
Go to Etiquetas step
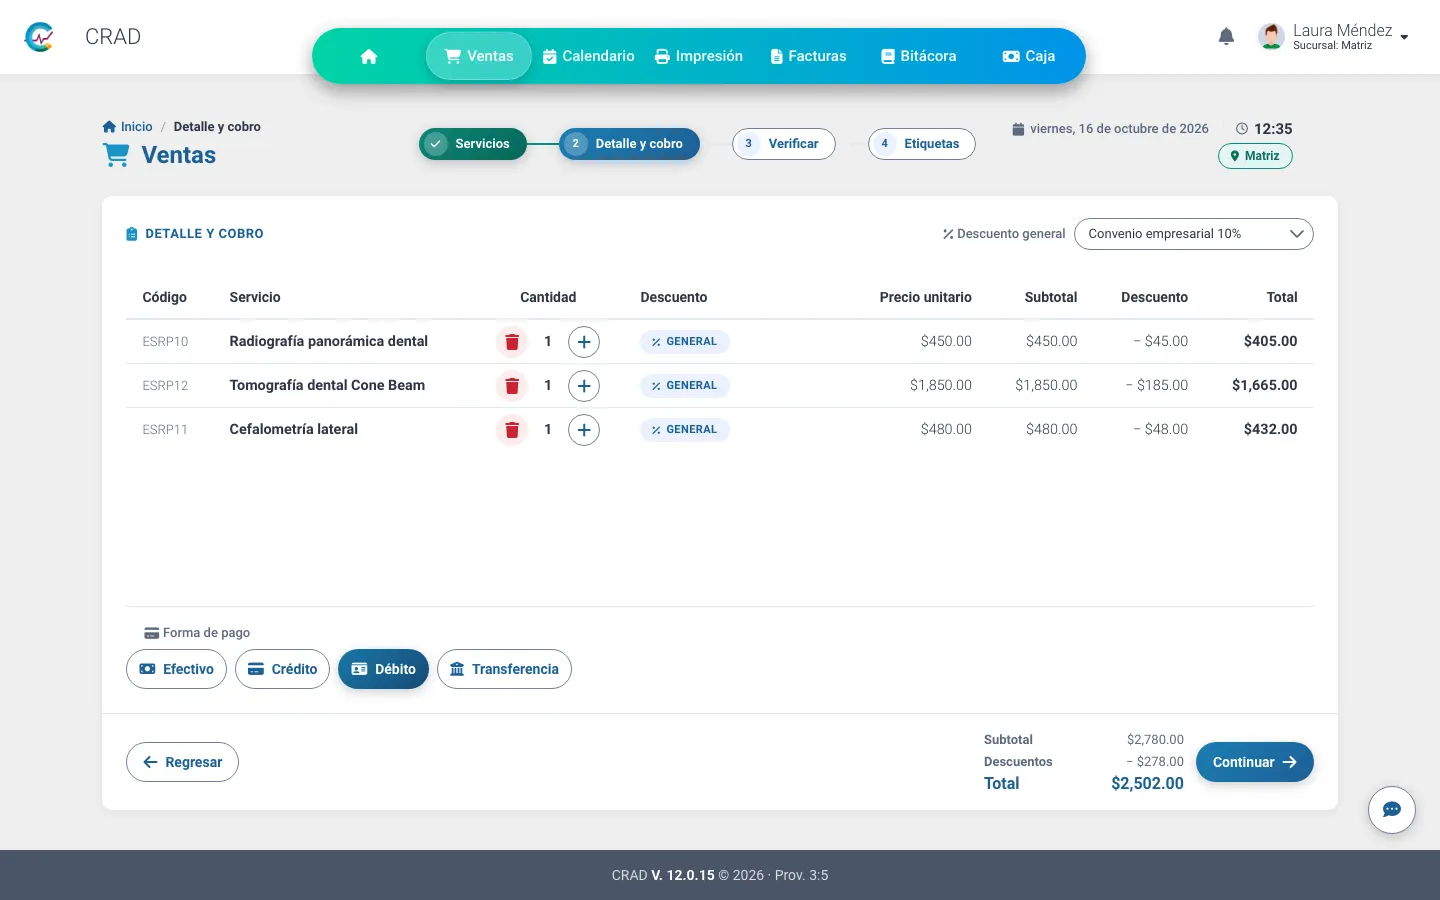pos(922,144)
